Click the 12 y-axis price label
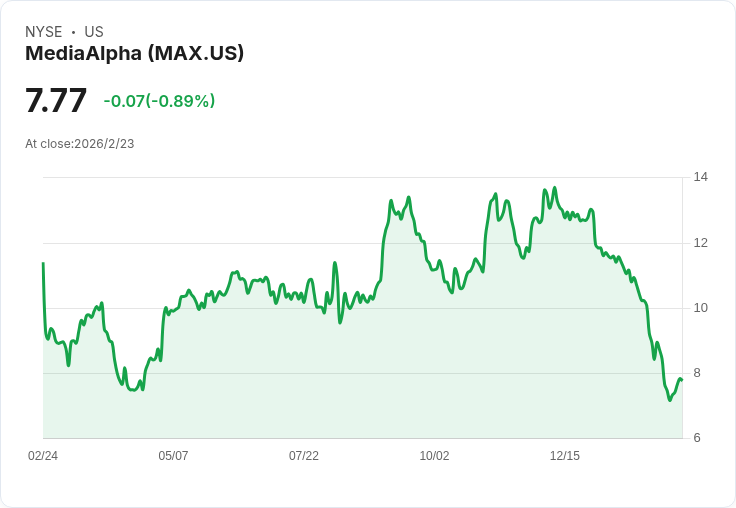This screenshot has height=508, width=736. pyautogui.click(x=700, y=243)
